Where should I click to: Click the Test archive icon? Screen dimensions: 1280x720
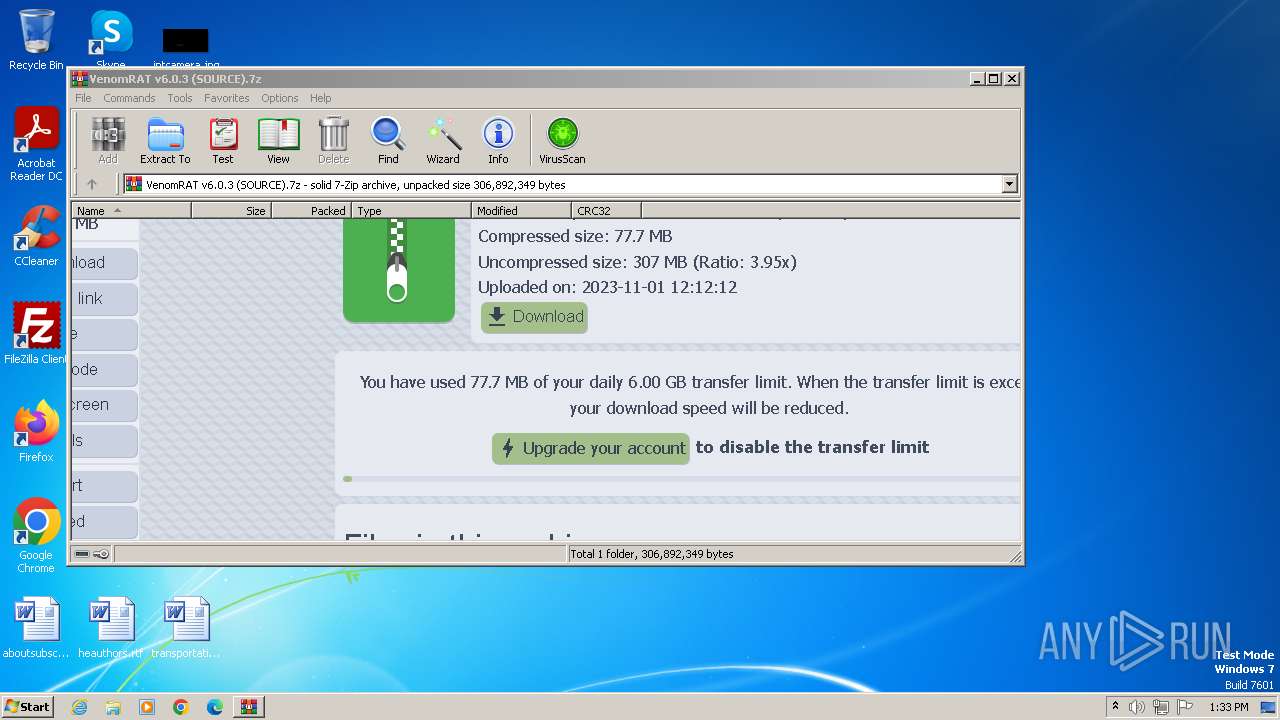click(223, 140)
